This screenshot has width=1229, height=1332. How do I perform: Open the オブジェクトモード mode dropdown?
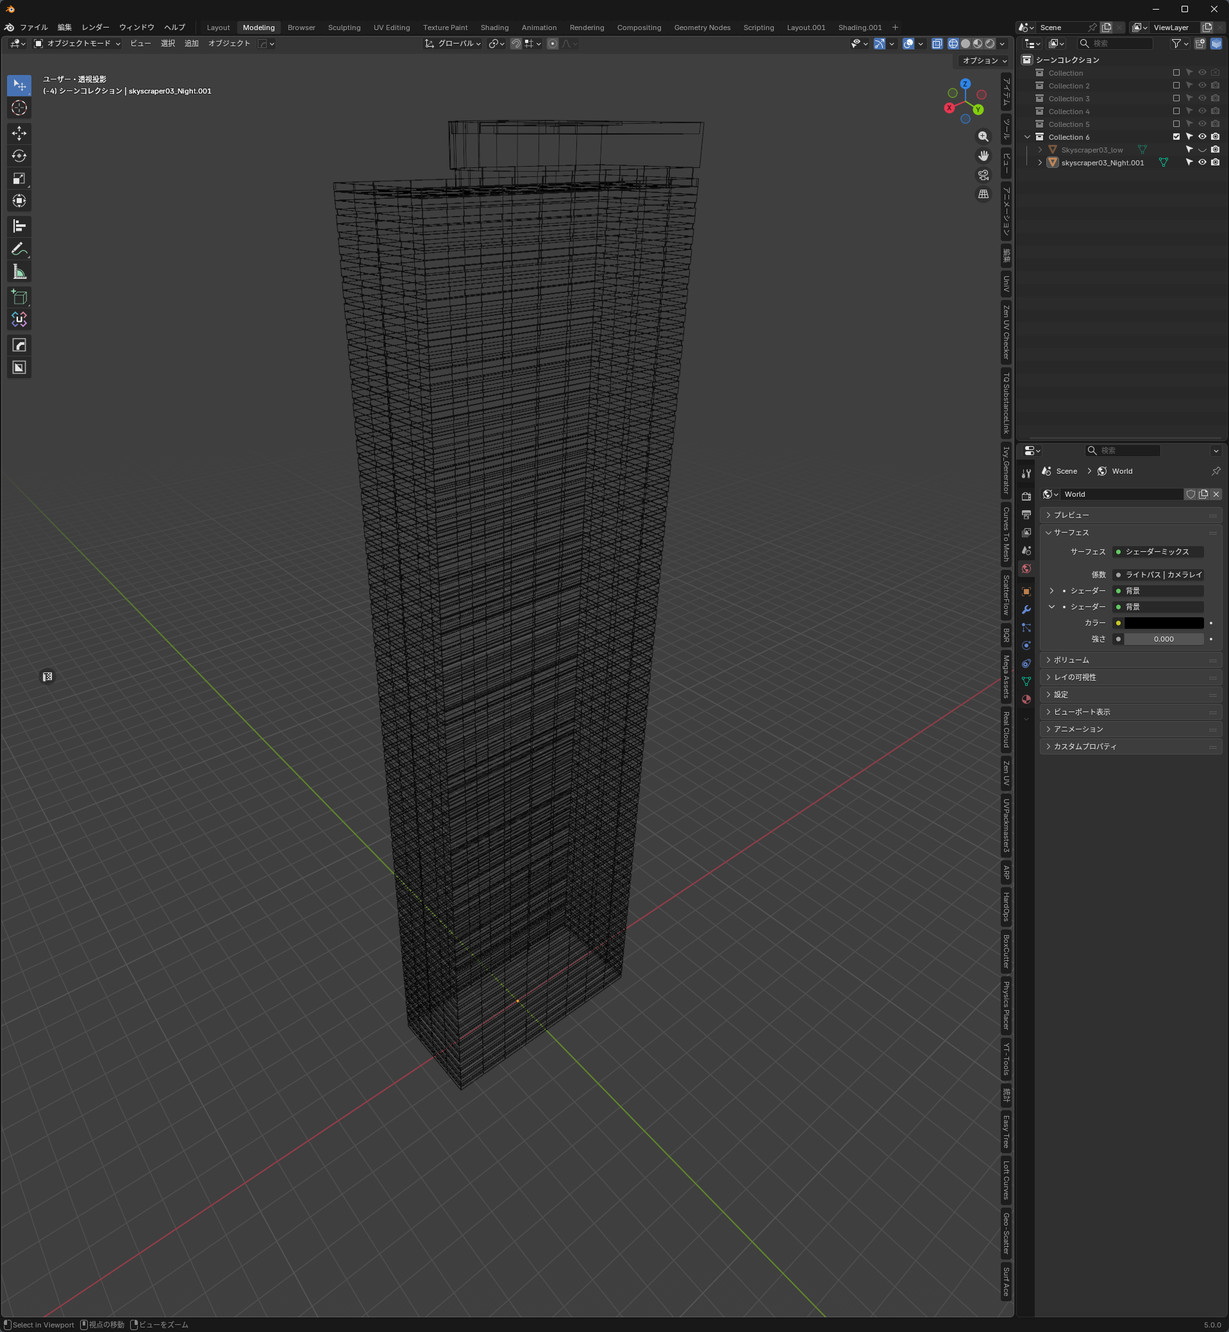[x=77, y=44]
